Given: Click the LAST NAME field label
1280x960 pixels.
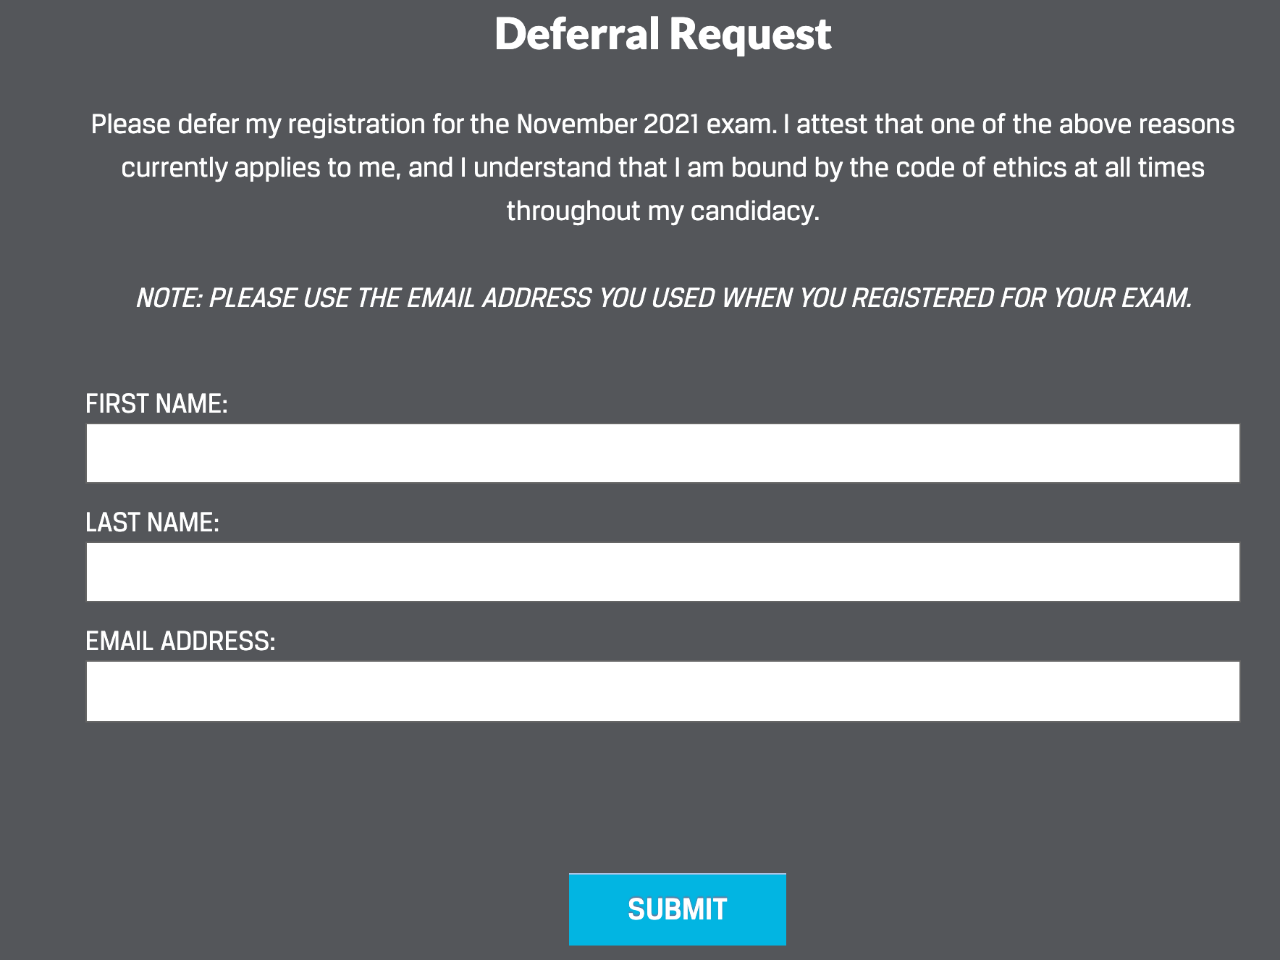Looking at the screenshot, I should 152,523.
